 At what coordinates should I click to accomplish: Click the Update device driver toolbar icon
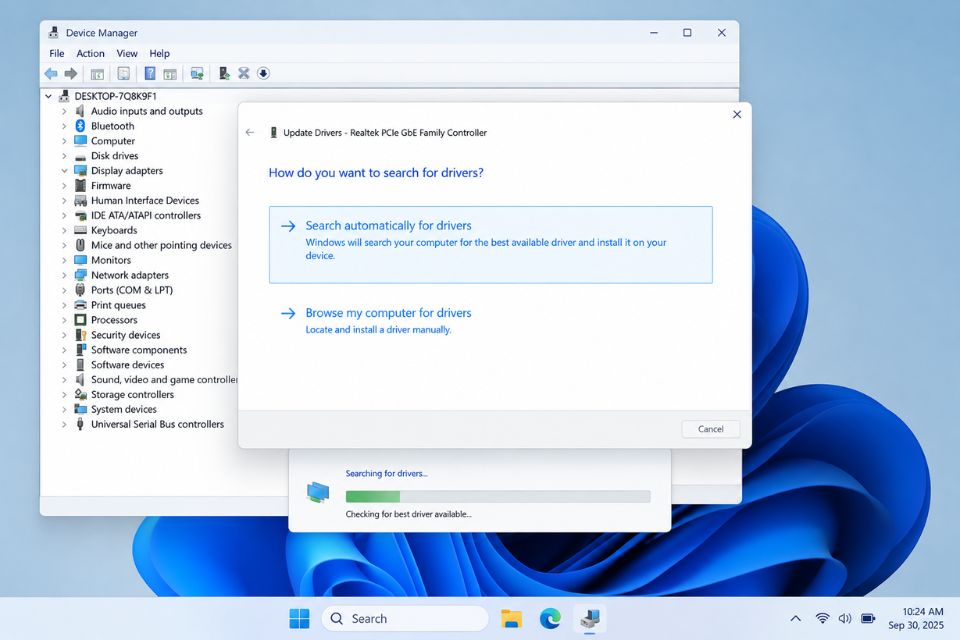tap(224, 73)
